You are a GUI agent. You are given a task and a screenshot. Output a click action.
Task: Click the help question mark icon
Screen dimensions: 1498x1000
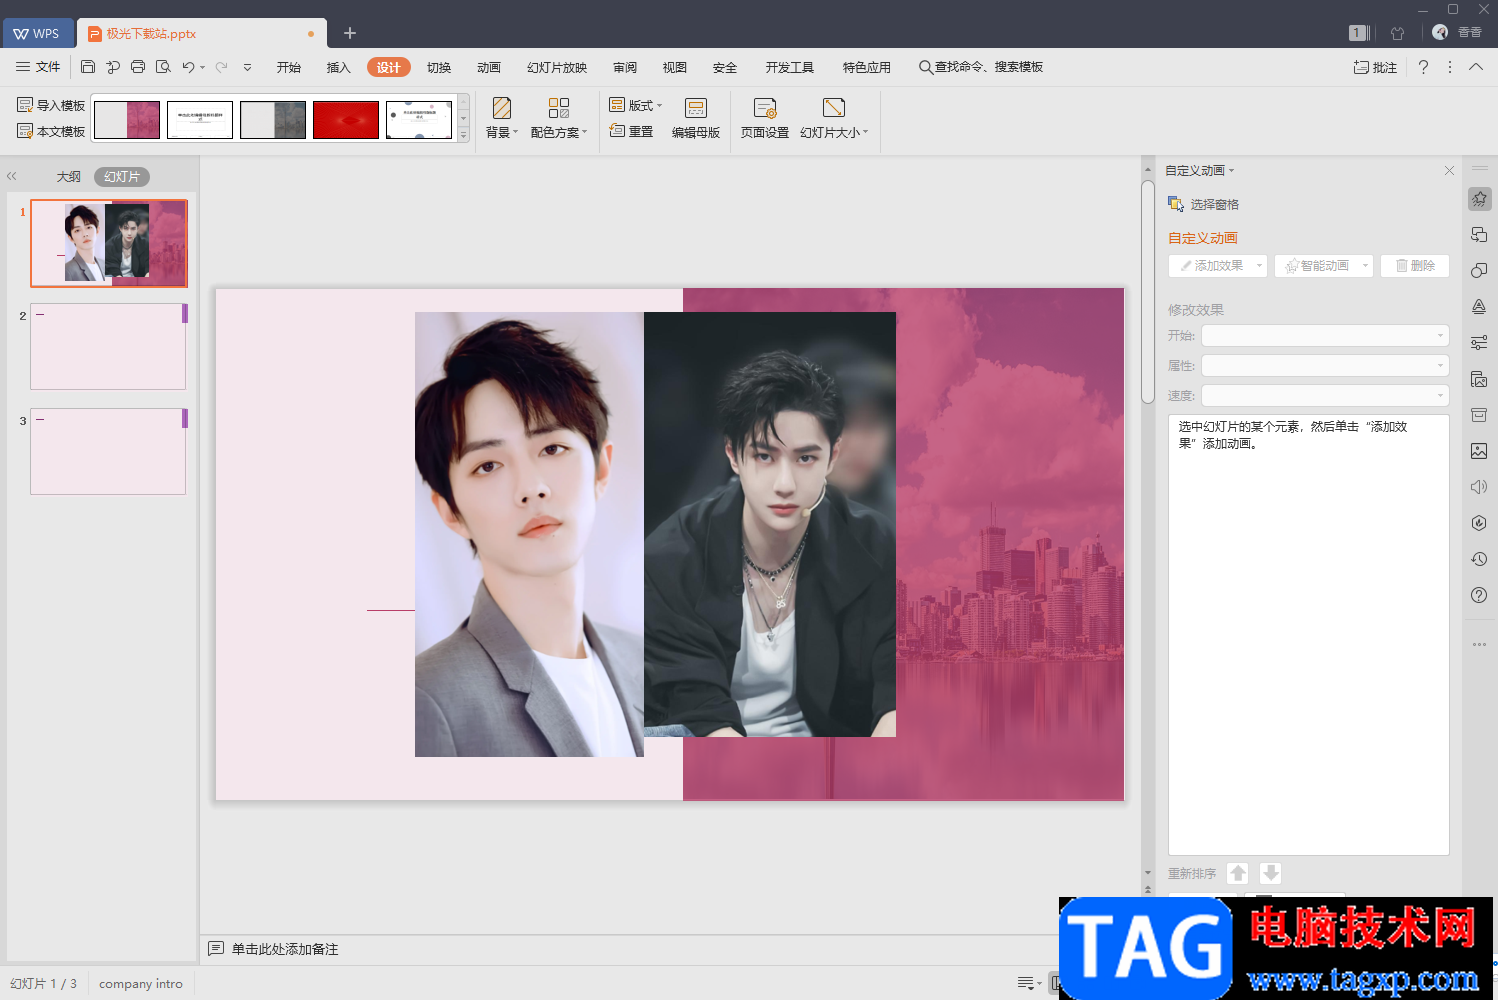pyautogui.click(x=1423, y=67)
